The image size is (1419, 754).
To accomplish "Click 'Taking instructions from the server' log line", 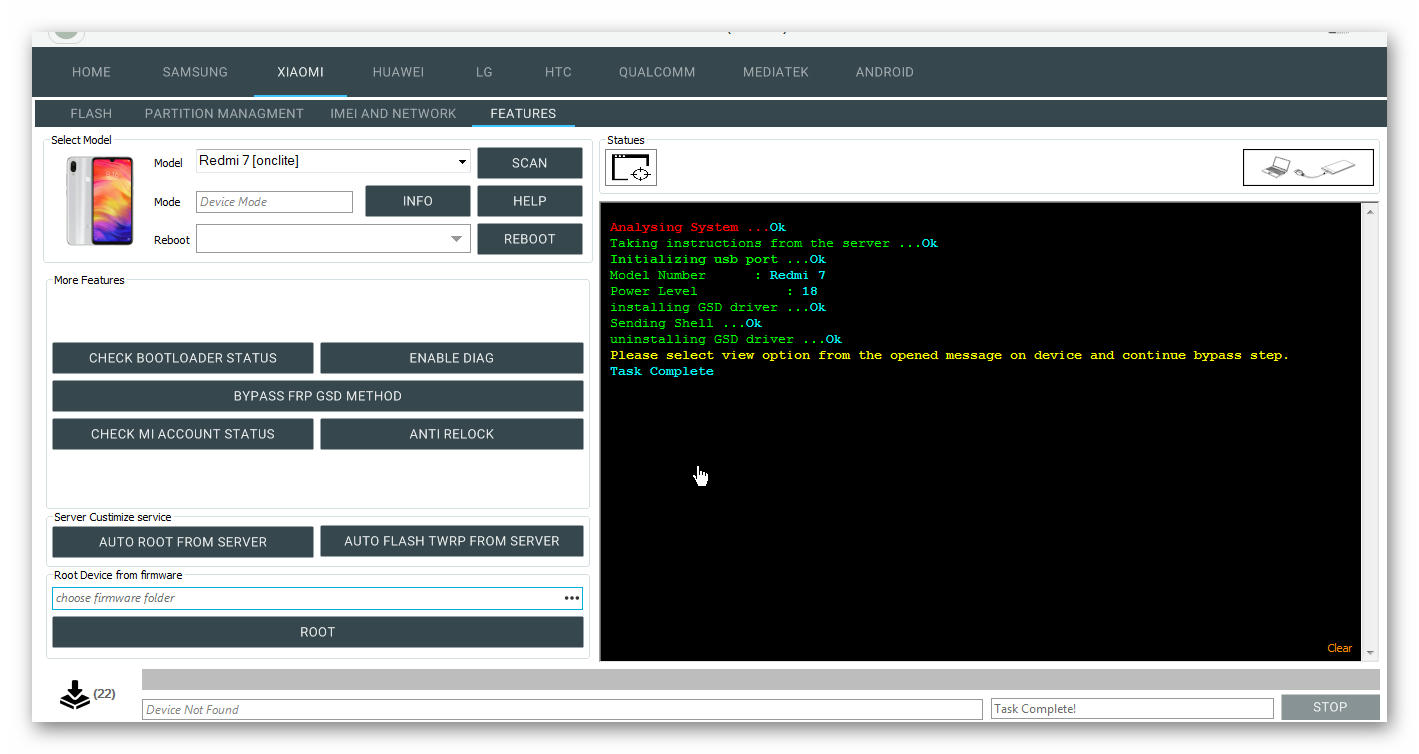I will [x=774, y=244].
